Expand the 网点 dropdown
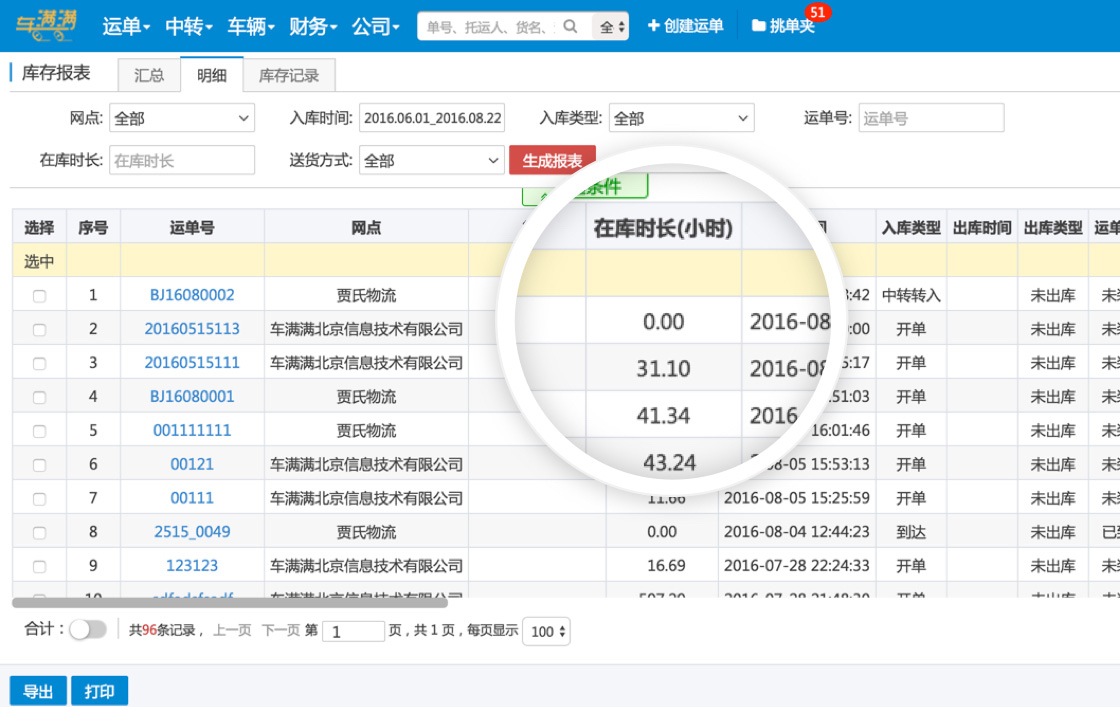 pos(182,118)
